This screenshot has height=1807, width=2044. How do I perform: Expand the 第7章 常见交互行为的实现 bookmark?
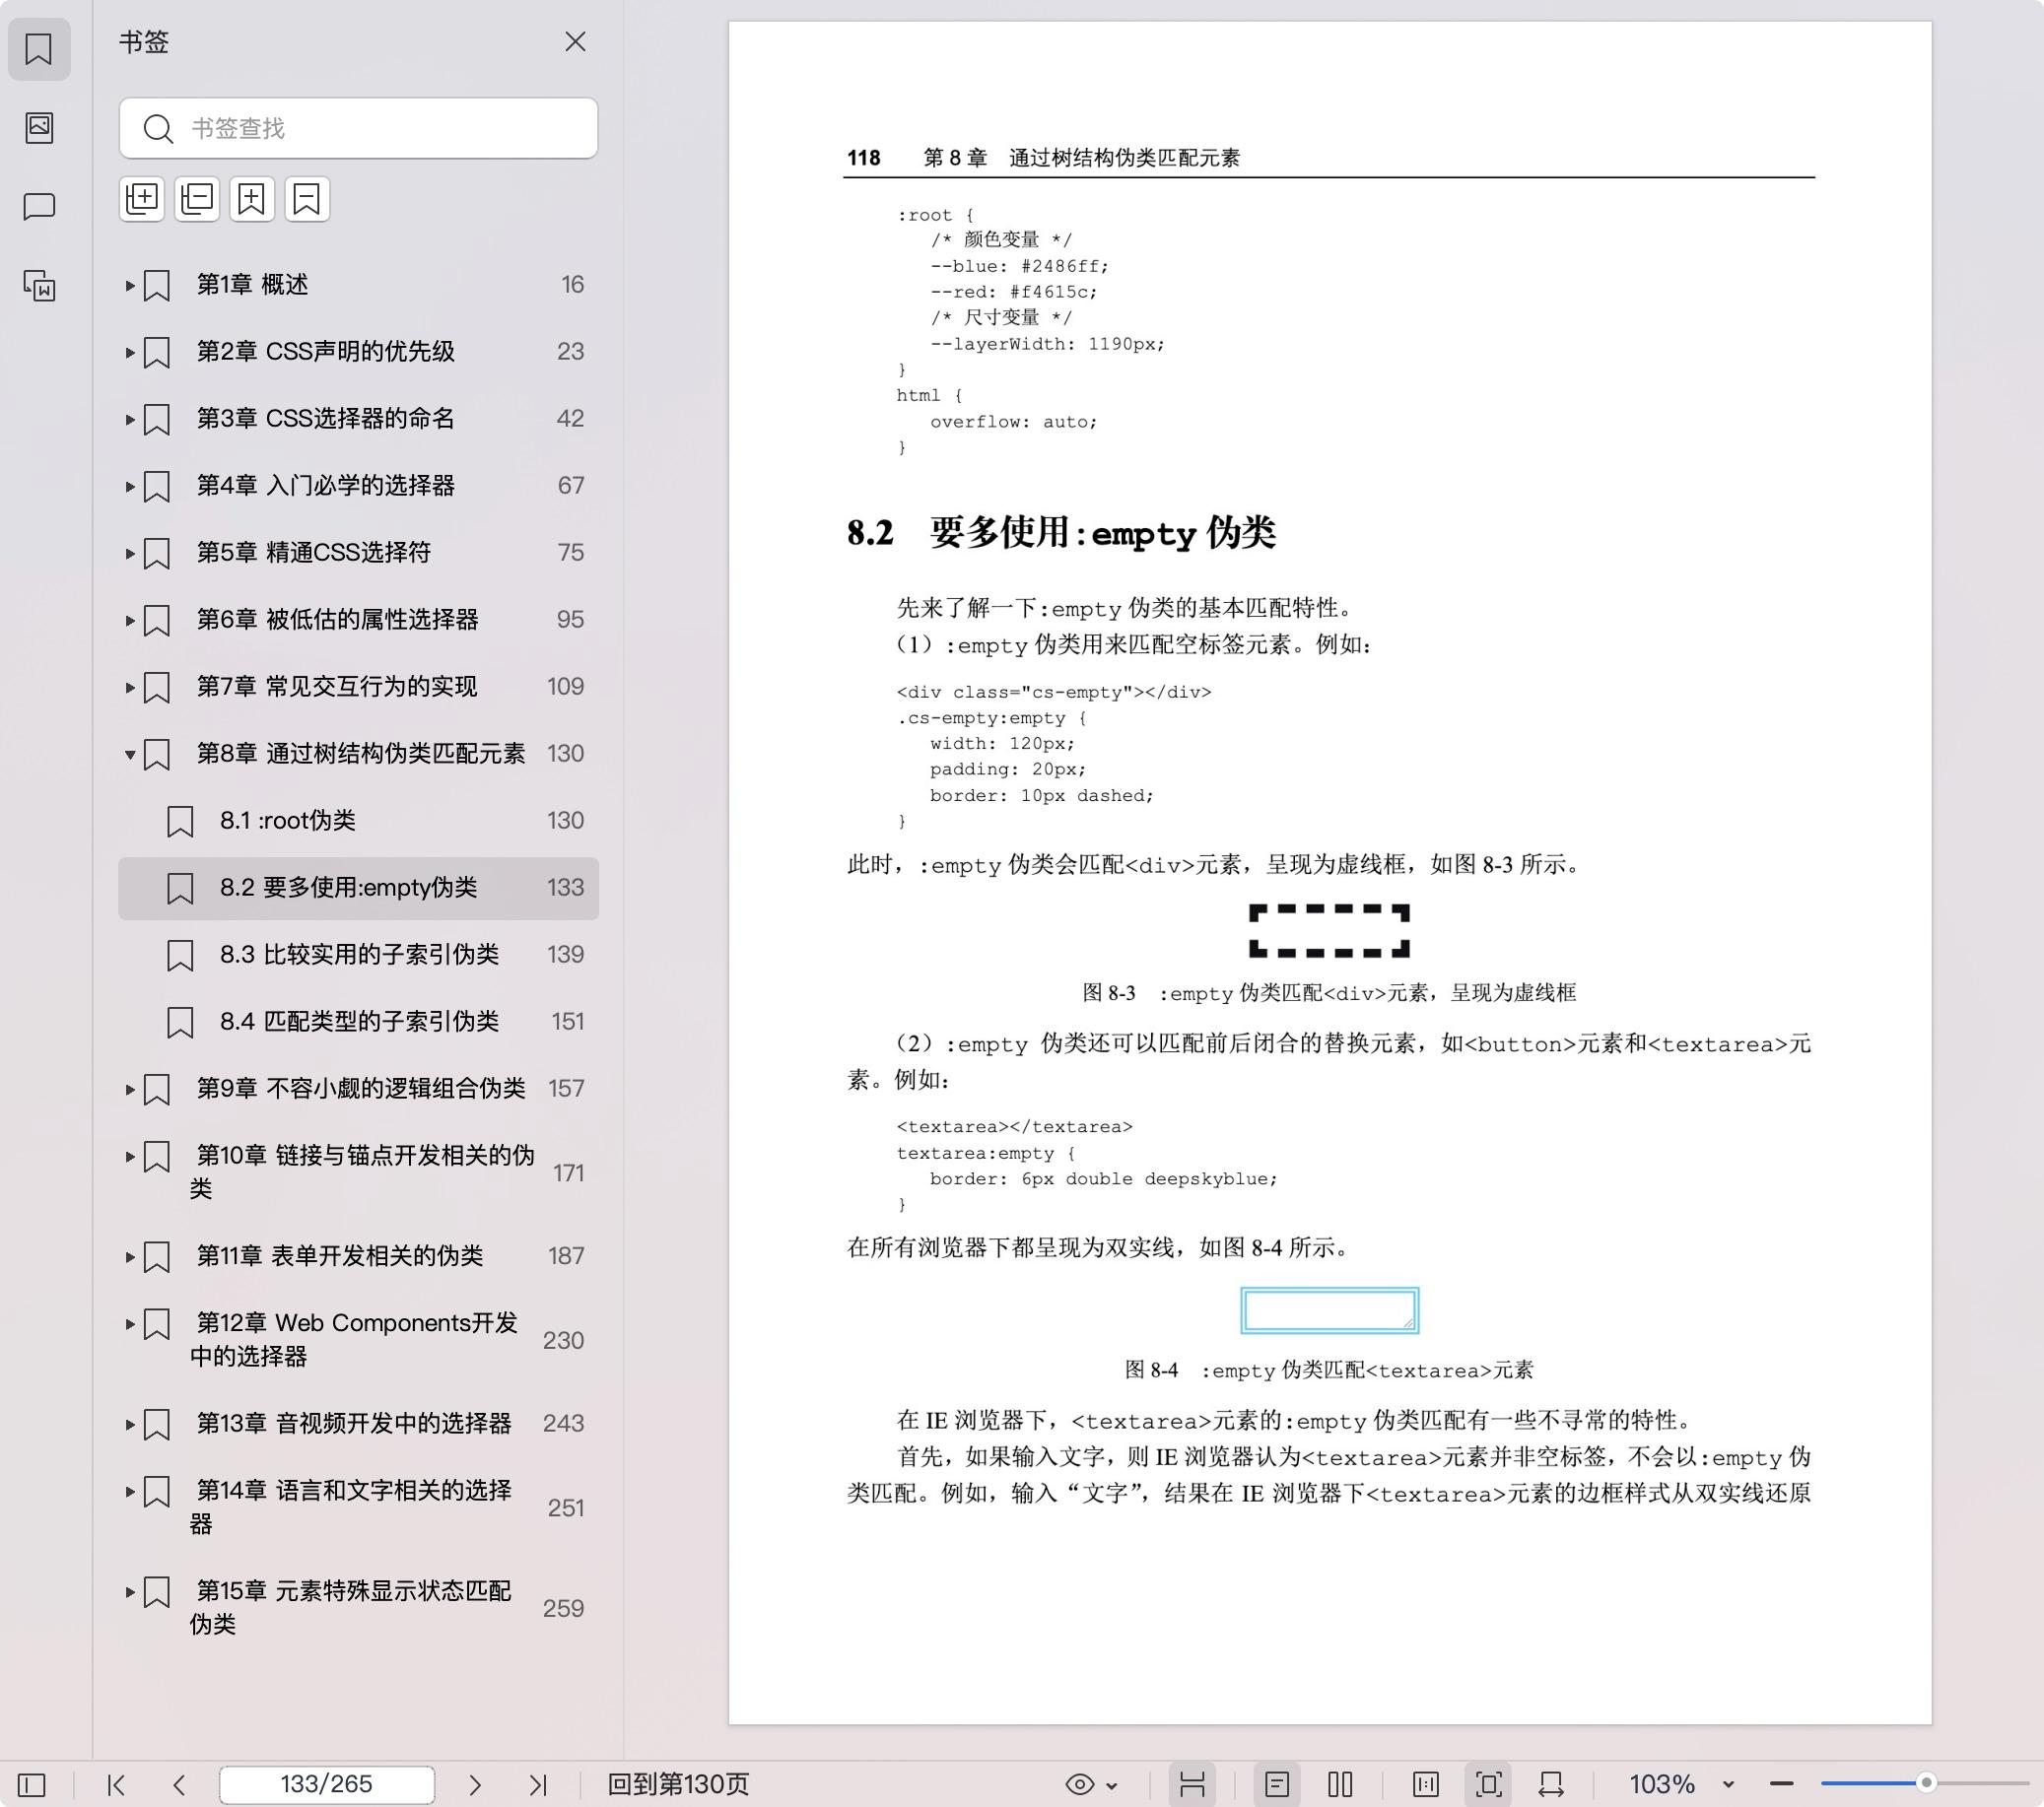click(x=130, y=687)
